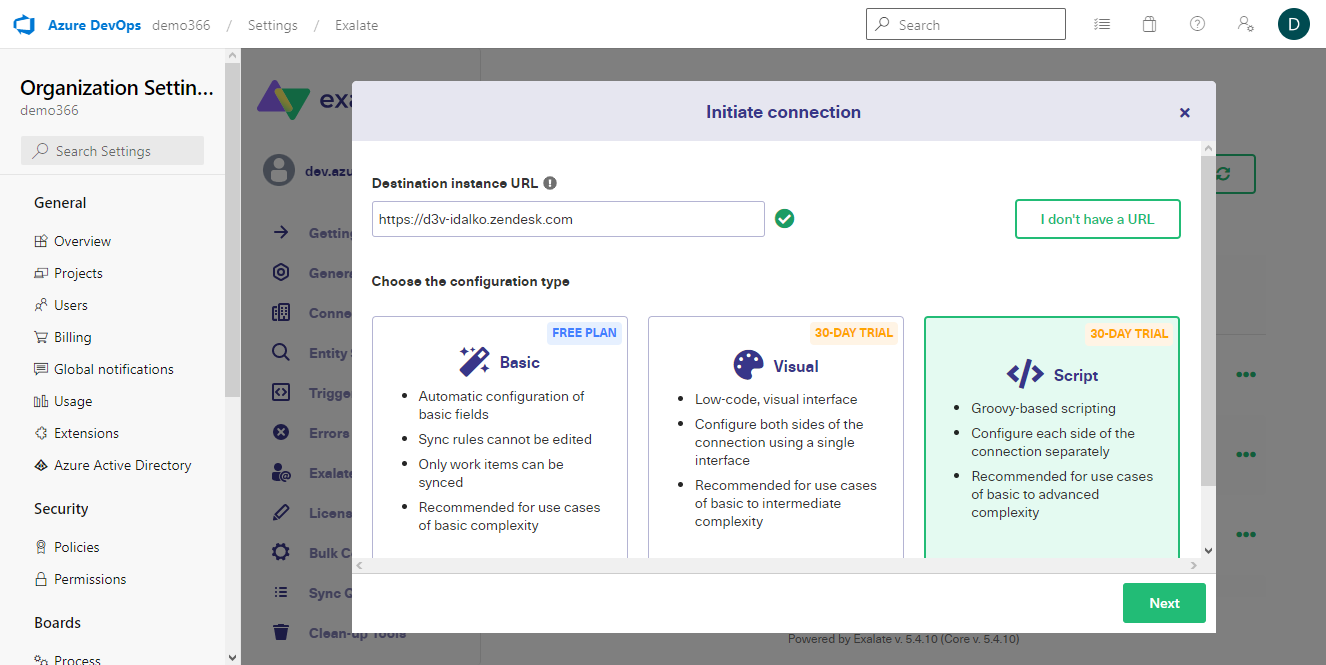Open Overview in Organization Settings
The width and height of the screenshot is (1326, 665).
pos(82,241)
